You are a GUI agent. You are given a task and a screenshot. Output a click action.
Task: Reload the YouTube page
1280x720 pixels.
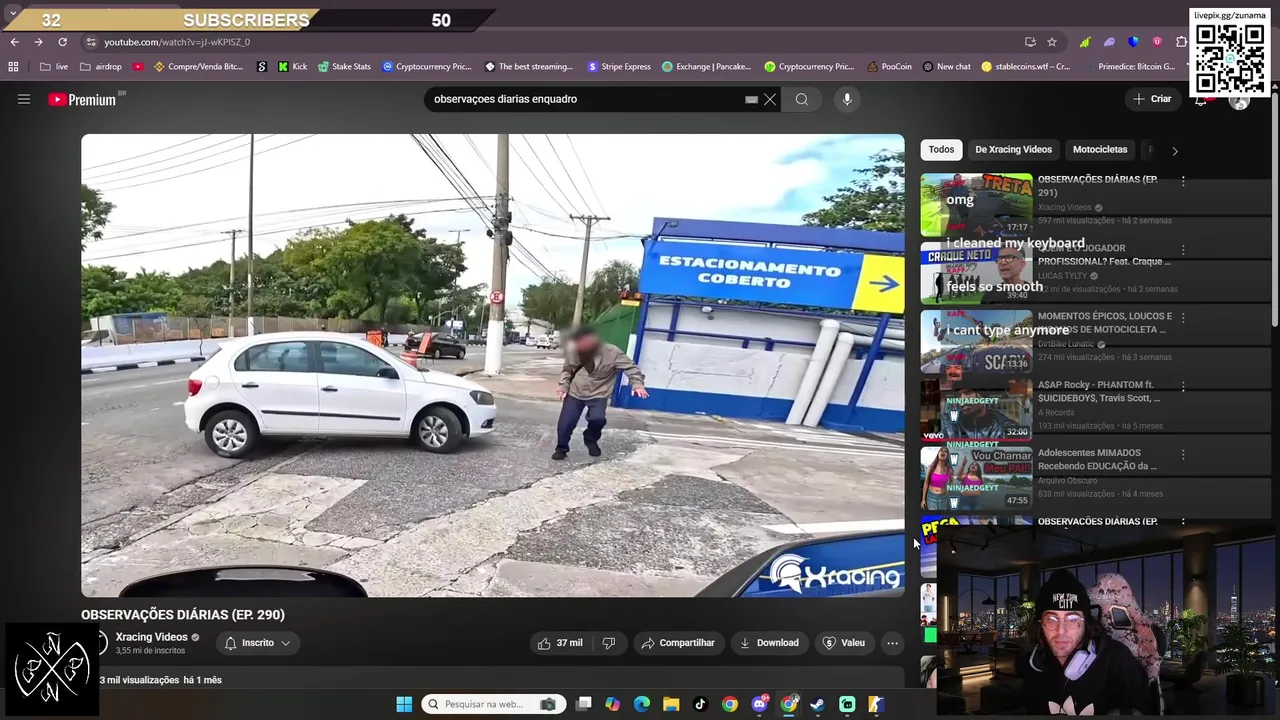click(x=62, y=42)
